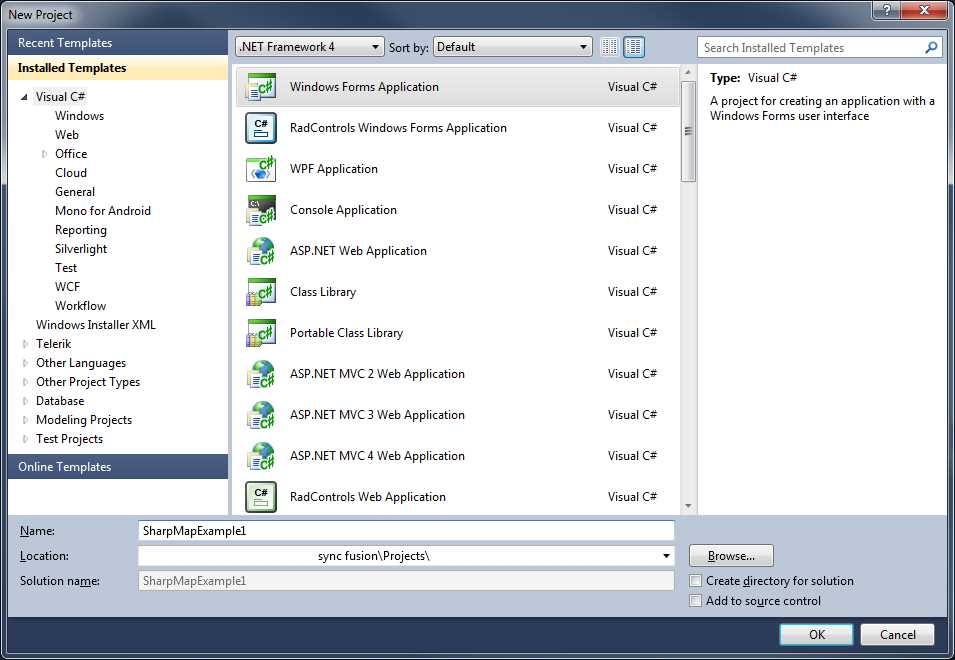Screen dimensions: 955x660
Task: Open the .NET Framework 4 dropdown
Action: 376,46
